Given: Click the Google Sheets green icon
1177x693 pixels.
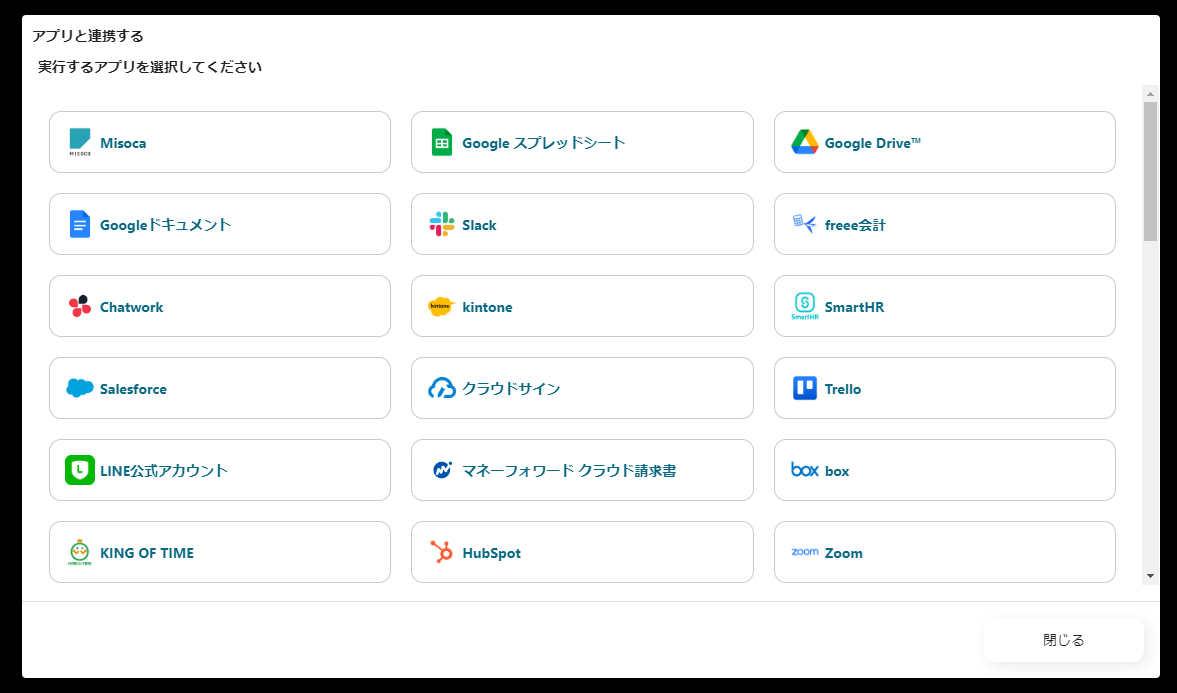Looking at the screenshot, I should (442, 142).
